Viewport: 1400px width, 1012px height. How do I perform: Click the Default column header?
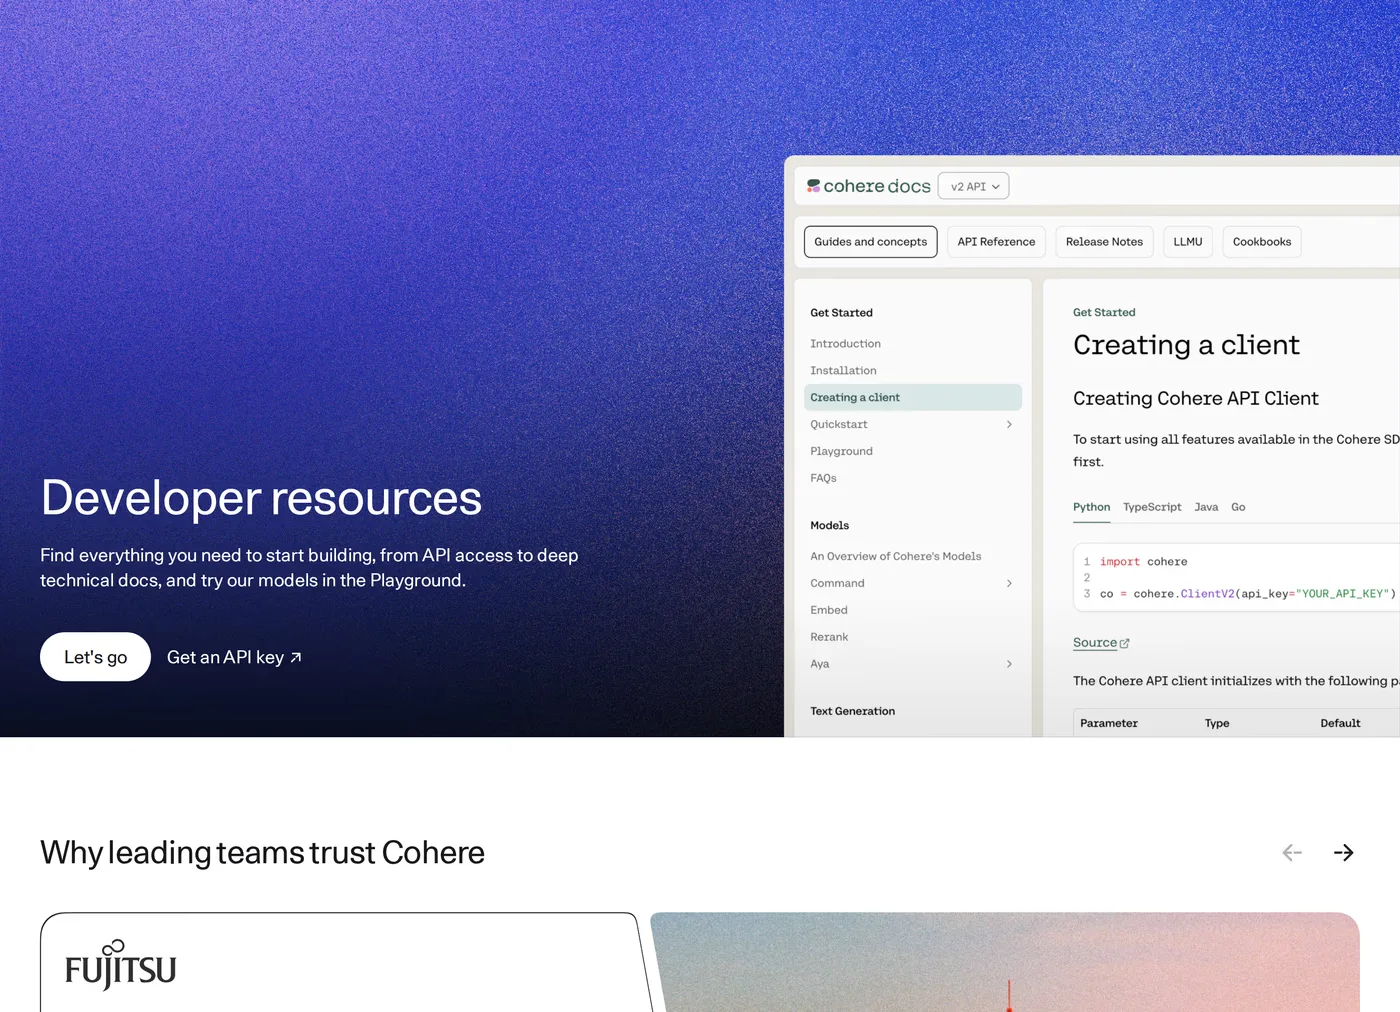click(x=1340, y=724)
